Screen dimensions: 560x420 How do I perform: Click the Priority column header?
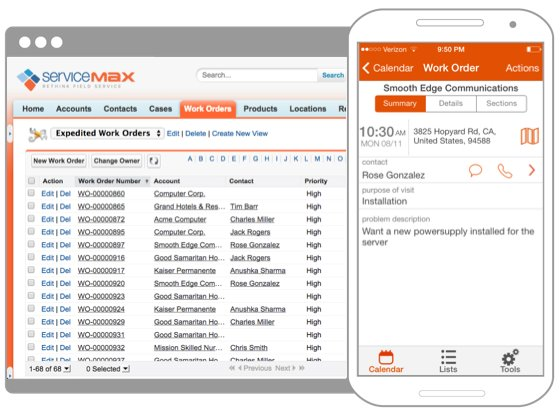[x=316, y=181]
